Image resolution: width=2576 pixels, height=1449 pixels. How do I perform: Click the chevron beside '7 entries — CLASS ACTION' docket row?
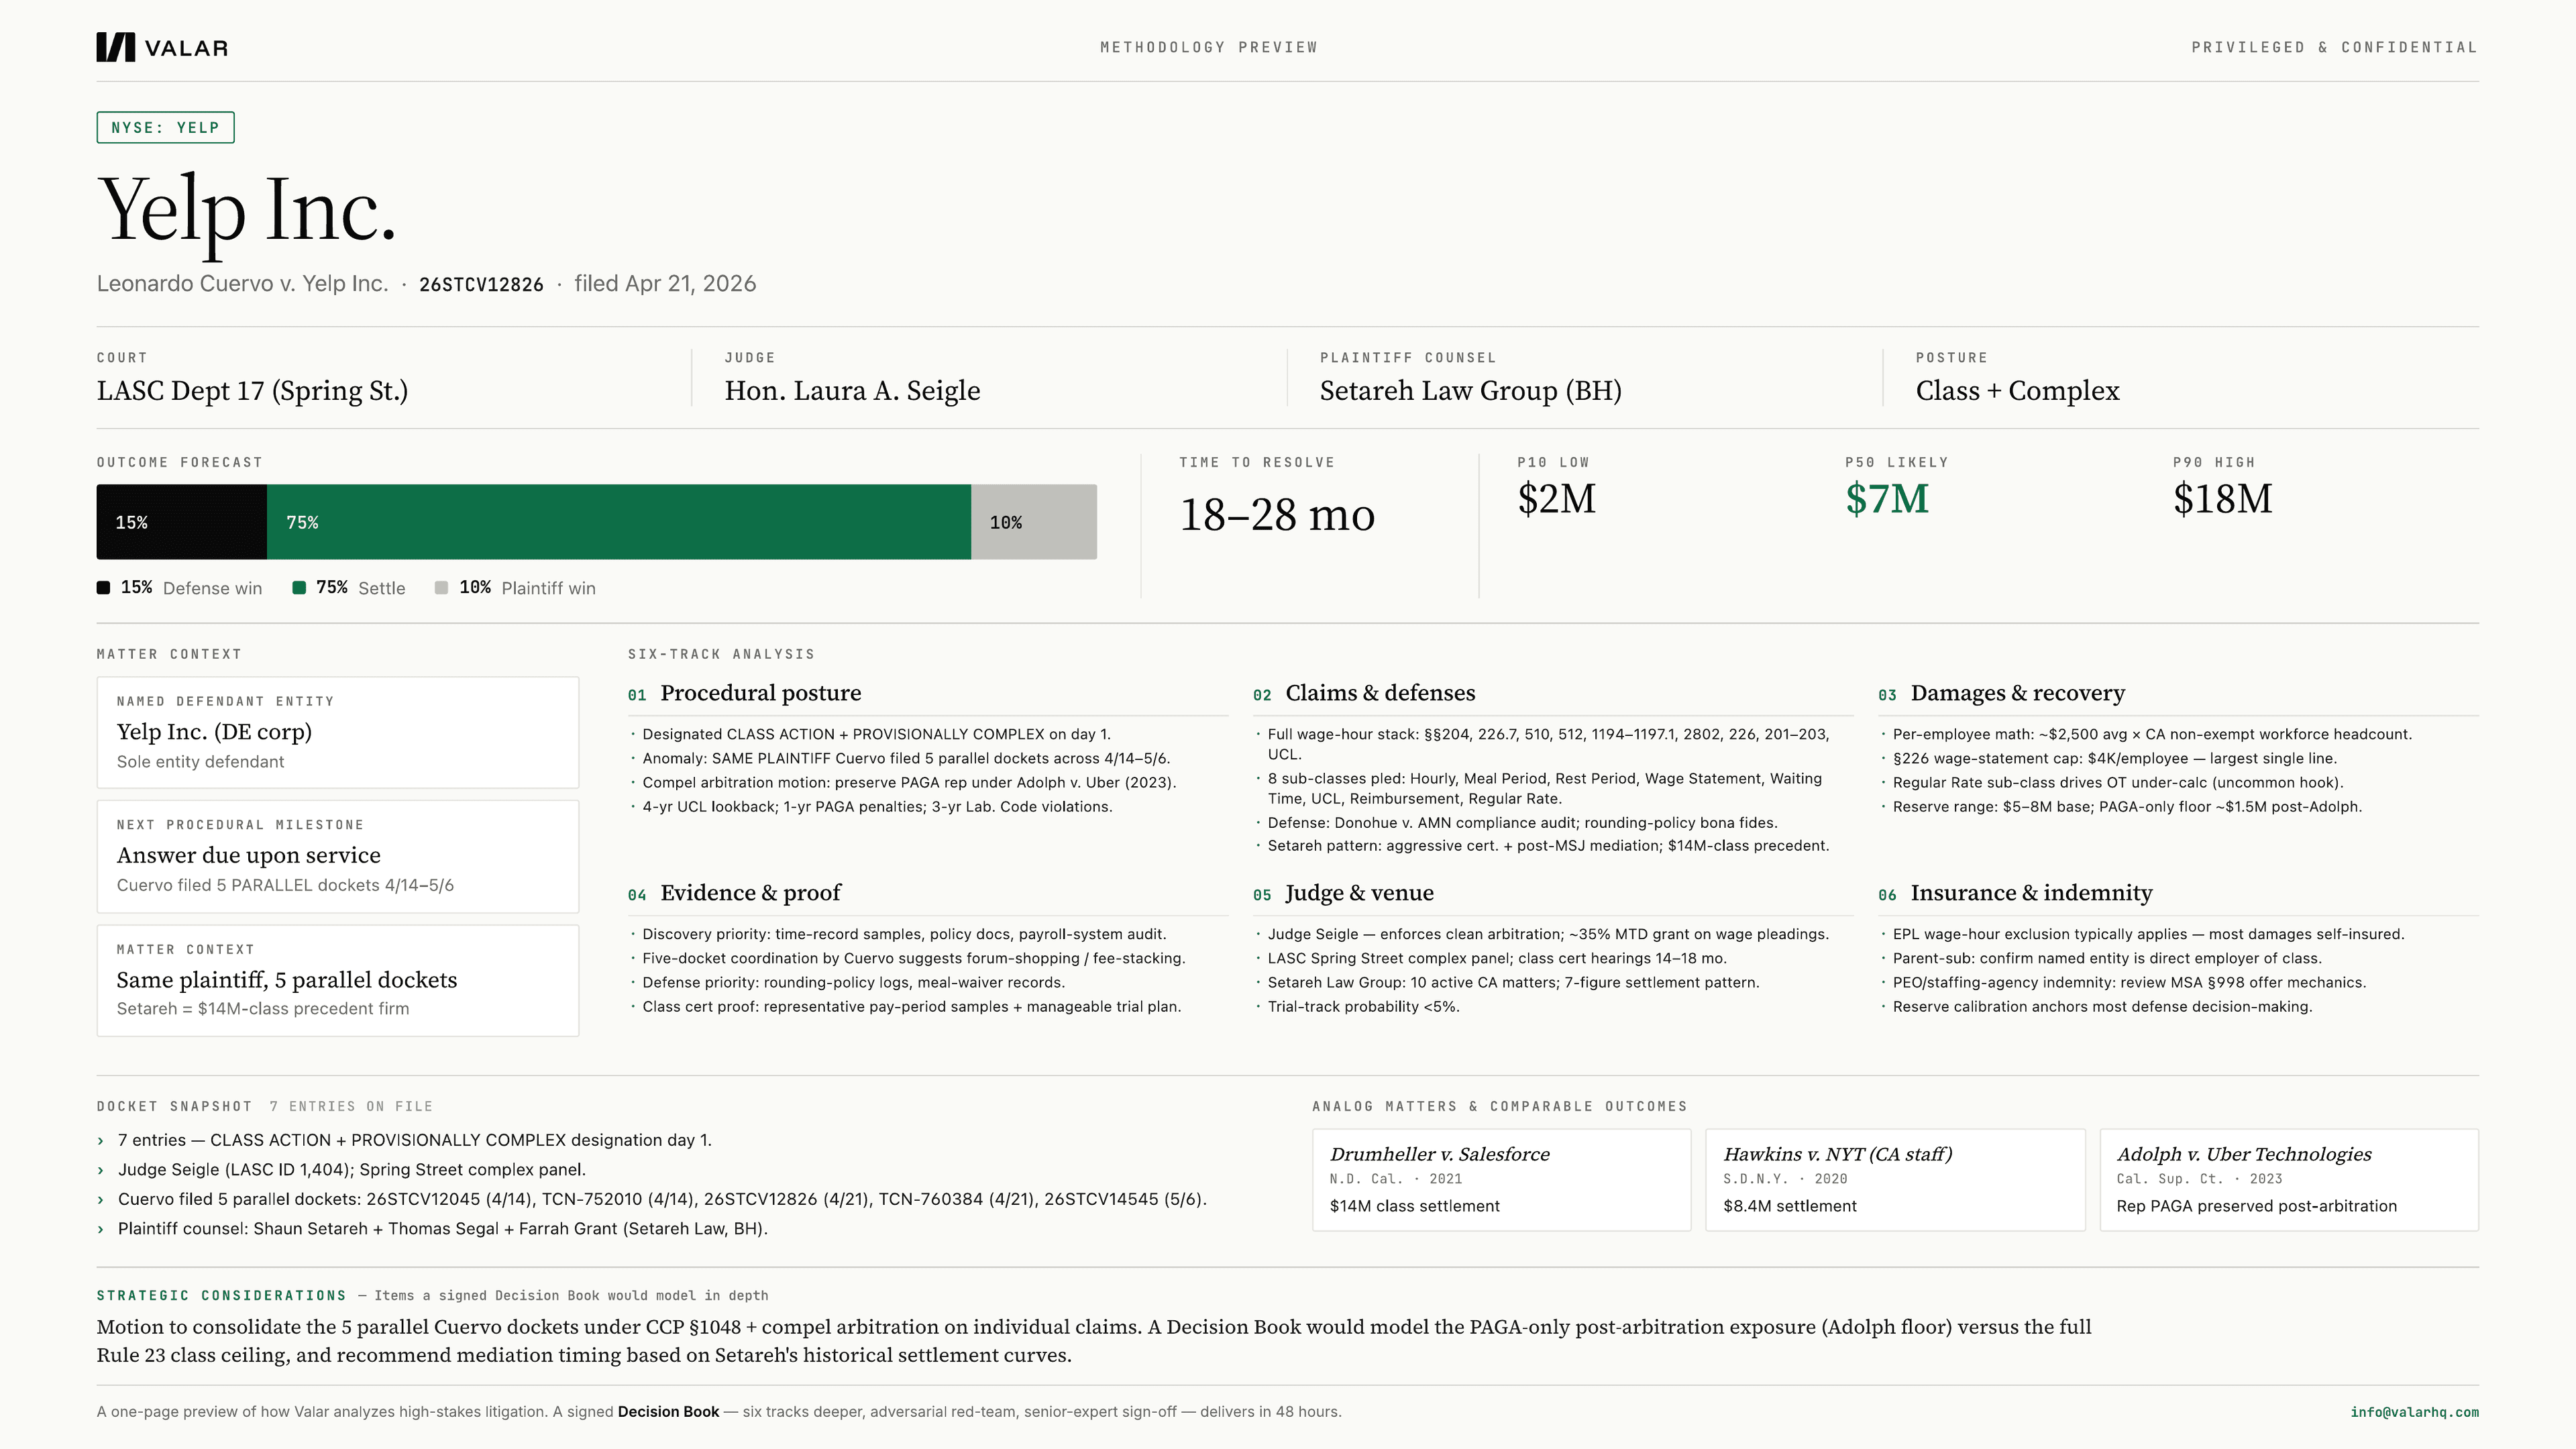(100, 1141)
